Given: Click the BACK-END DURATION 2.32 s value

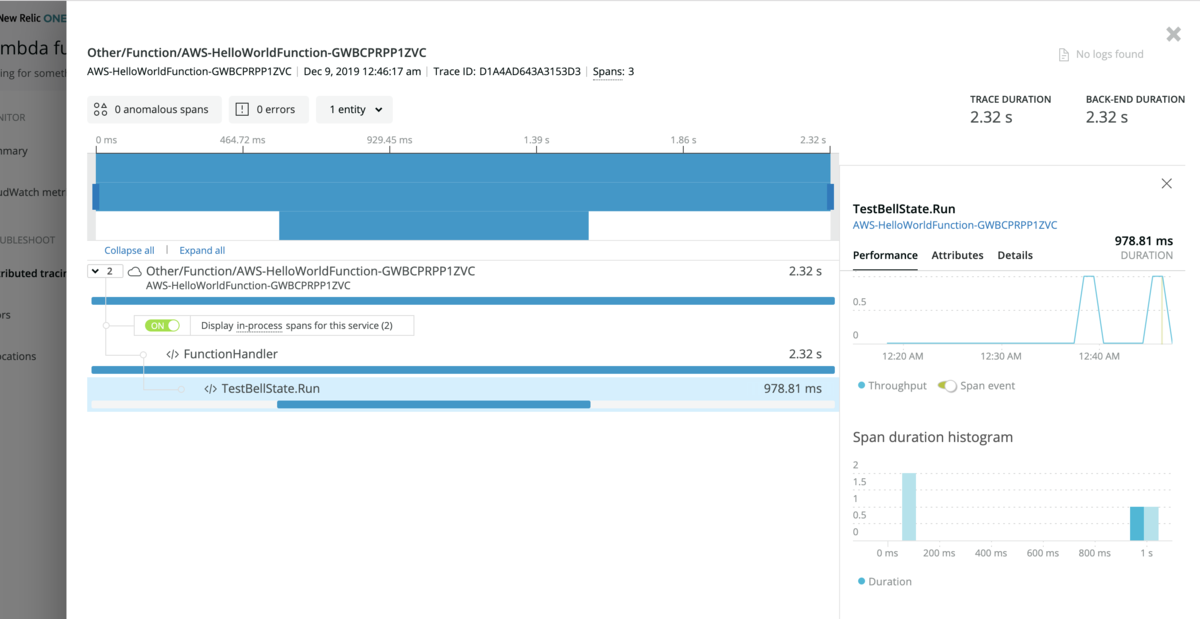Looking at the screenshot, I should 1107,117.
